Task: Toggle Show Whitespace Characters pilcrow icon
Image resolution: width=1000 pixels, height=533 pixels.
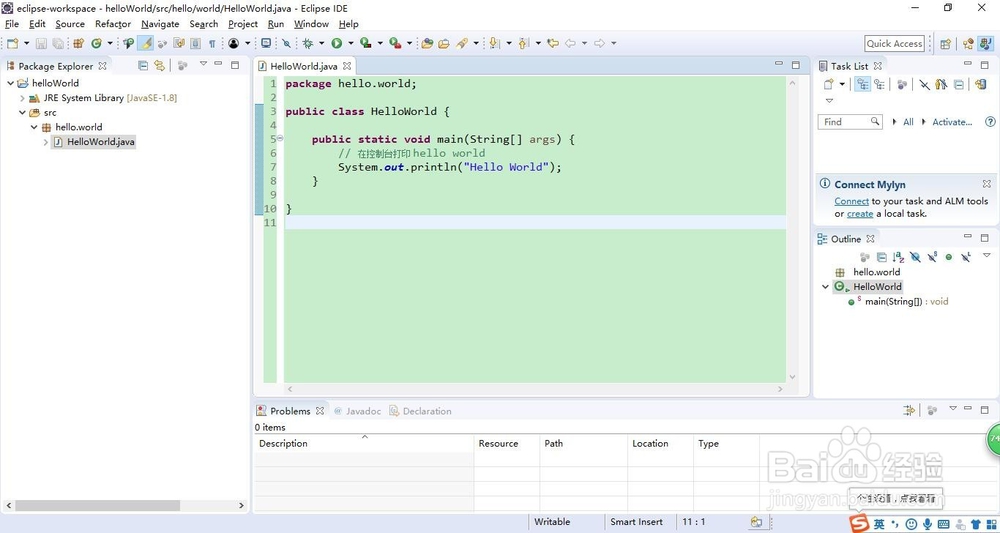Action: pyautogui.click(x=212, y=43)
